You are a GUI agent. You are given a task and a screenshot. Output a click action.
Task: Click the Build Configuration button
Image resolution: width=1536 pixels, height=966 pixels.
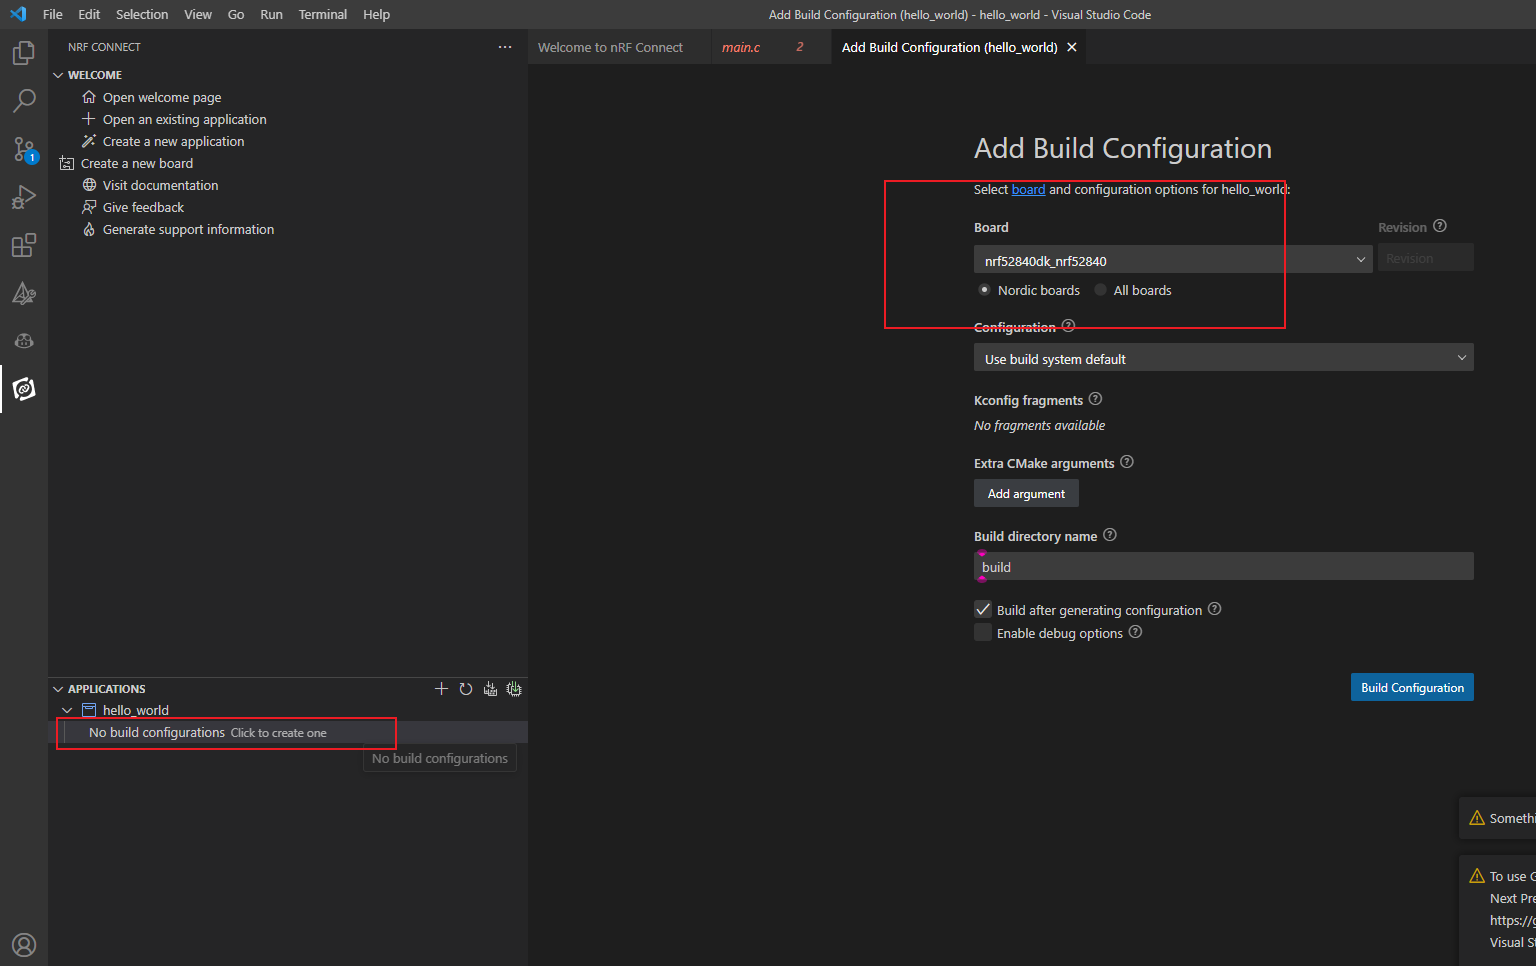point(1412,687)
